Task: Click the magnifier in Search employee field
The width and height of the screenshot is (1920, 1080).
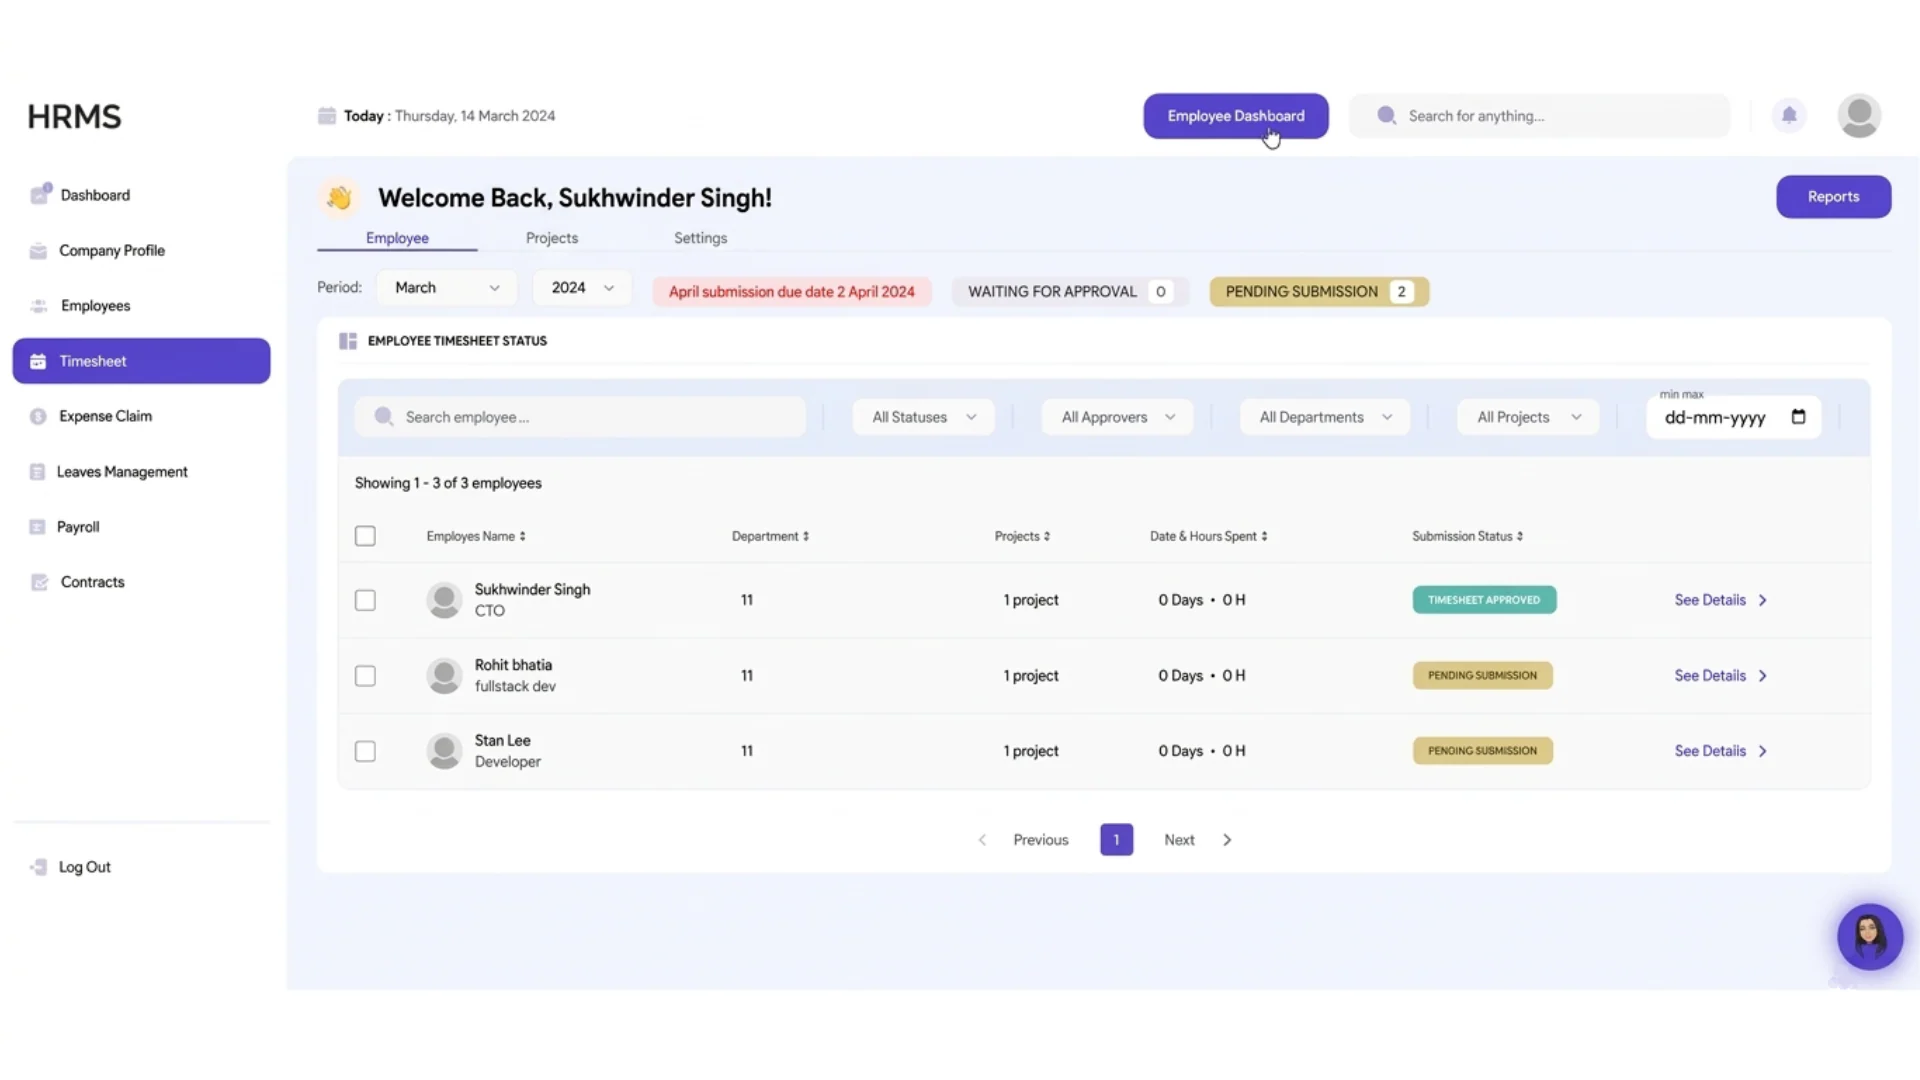Action: tap(384, 417)
